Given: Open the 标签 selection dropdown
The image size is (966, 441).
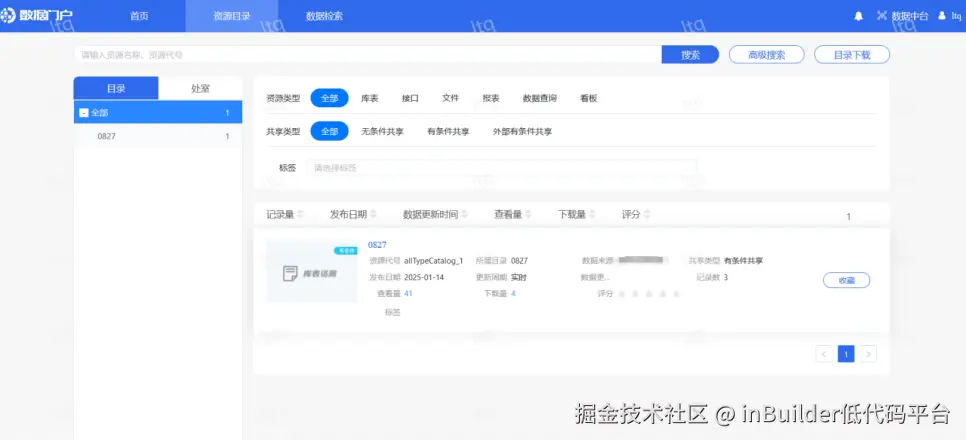Looking at the screenshot, I should (501, 168).
